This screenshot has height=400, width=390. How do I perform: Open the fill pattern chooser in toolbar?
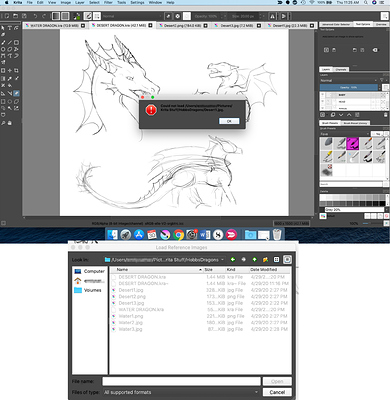click(x=65, y=16)
